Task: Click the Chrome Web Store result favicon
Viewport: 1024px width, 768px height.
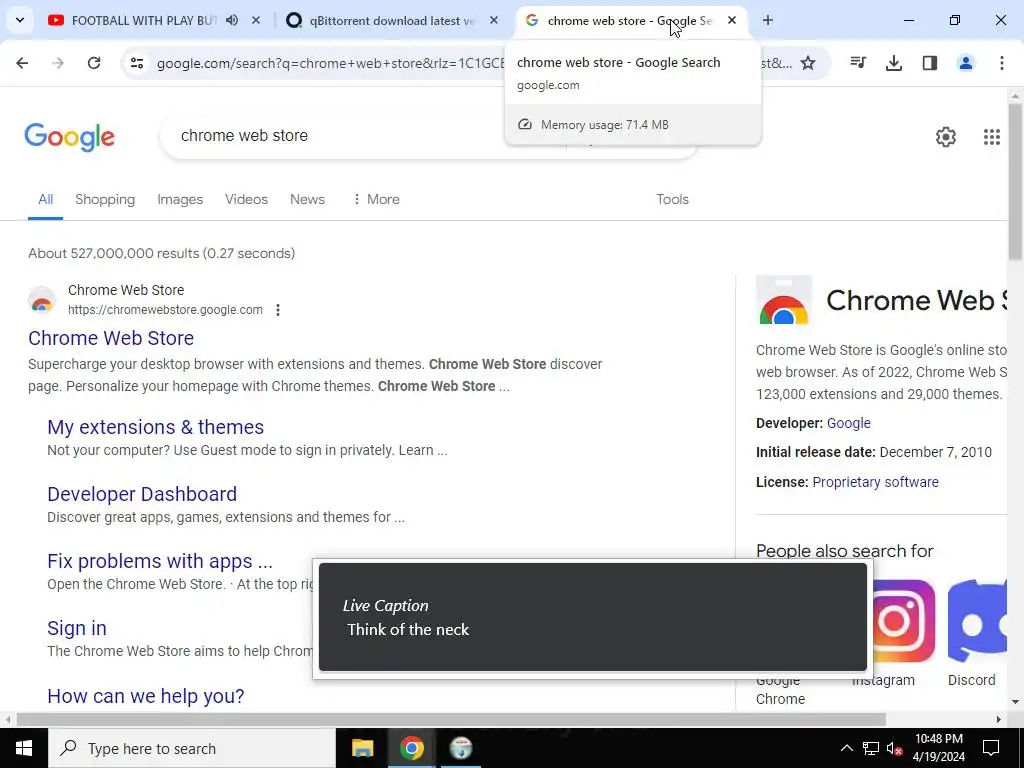Action: [42, 300]
